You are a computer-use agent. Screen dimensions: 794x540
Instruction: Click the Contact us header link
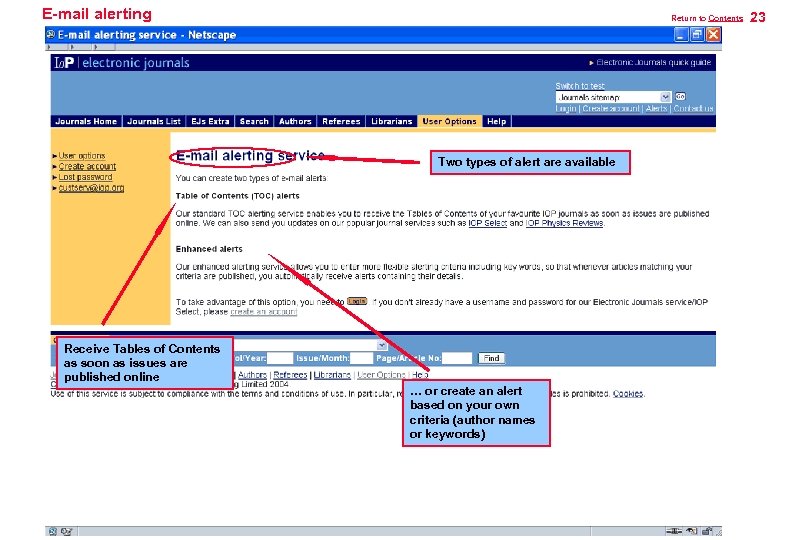pos(693,108)
